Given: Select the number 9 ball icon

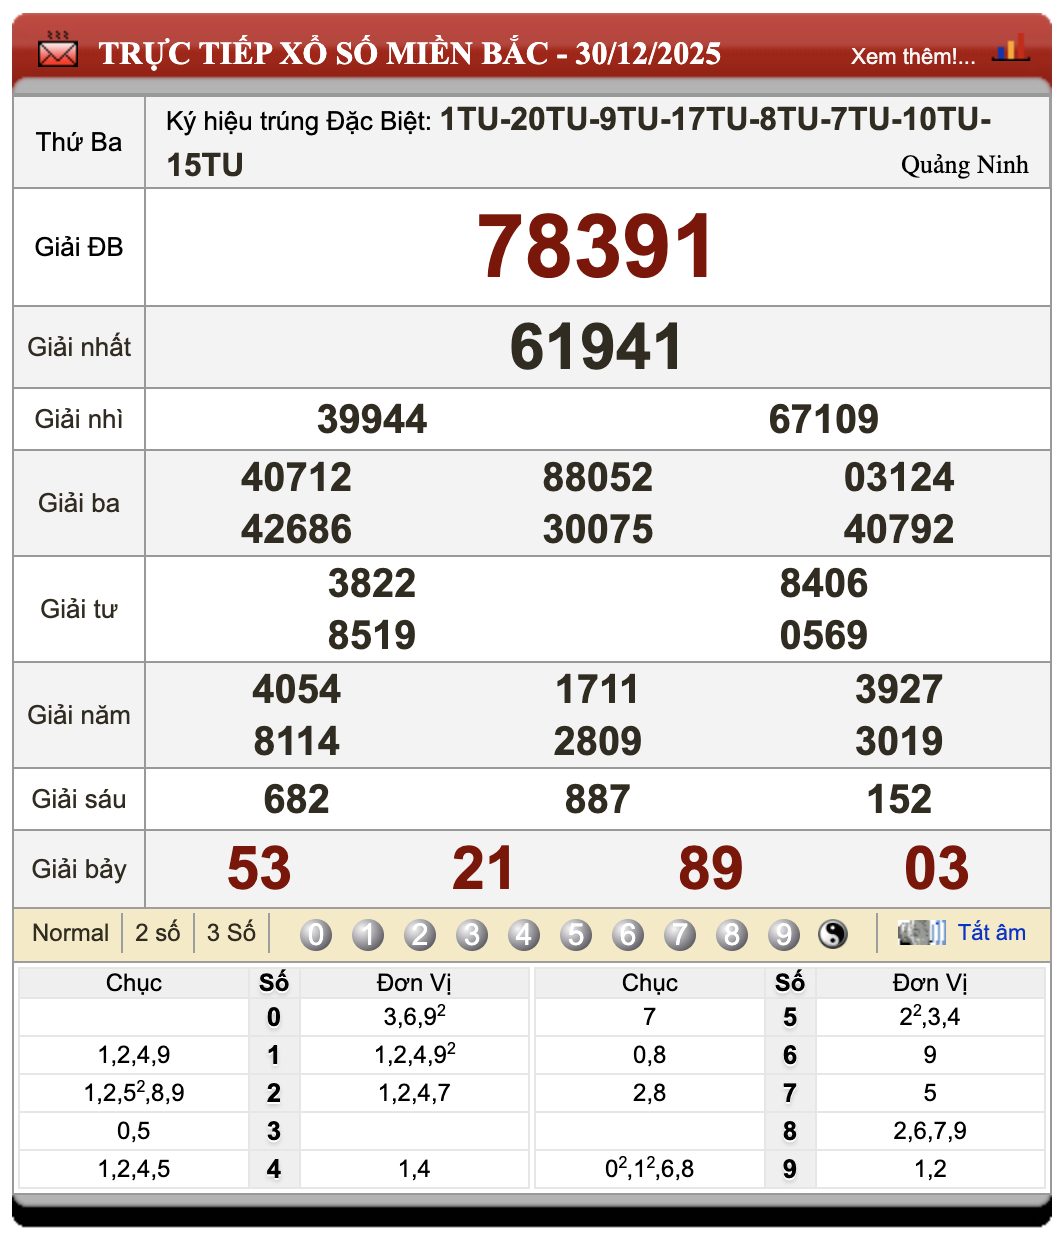Looking at the screenshot, I should point(784,933).
